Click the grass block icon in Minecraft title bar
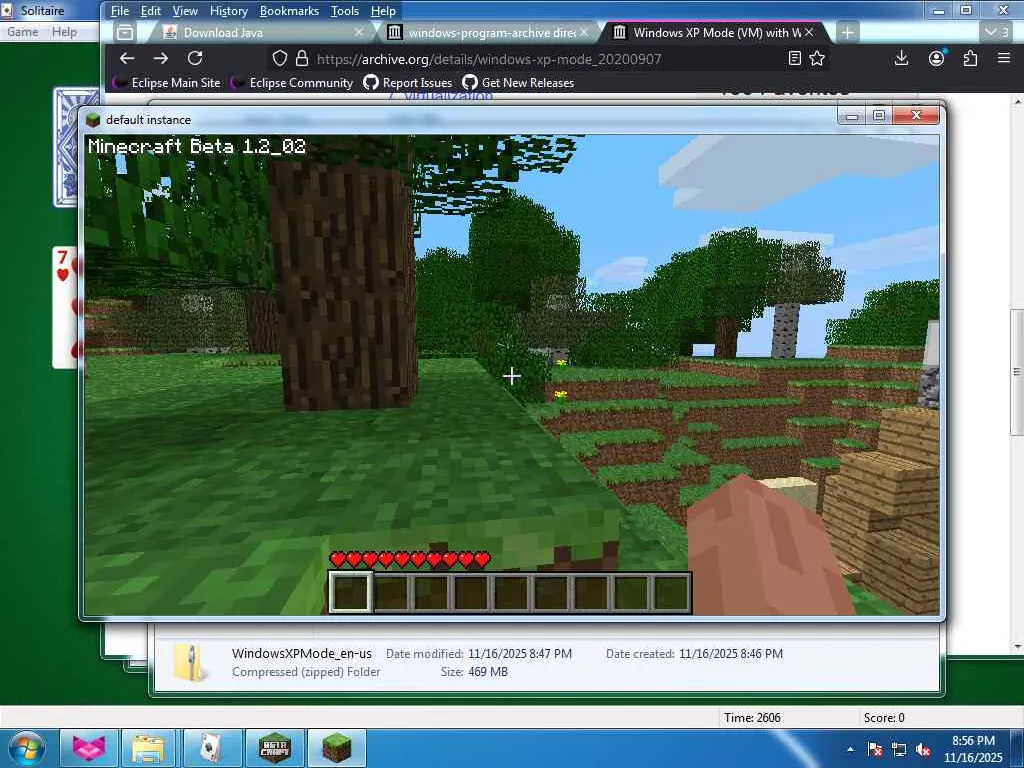The image size is (1024, 768). click(93, 120)
